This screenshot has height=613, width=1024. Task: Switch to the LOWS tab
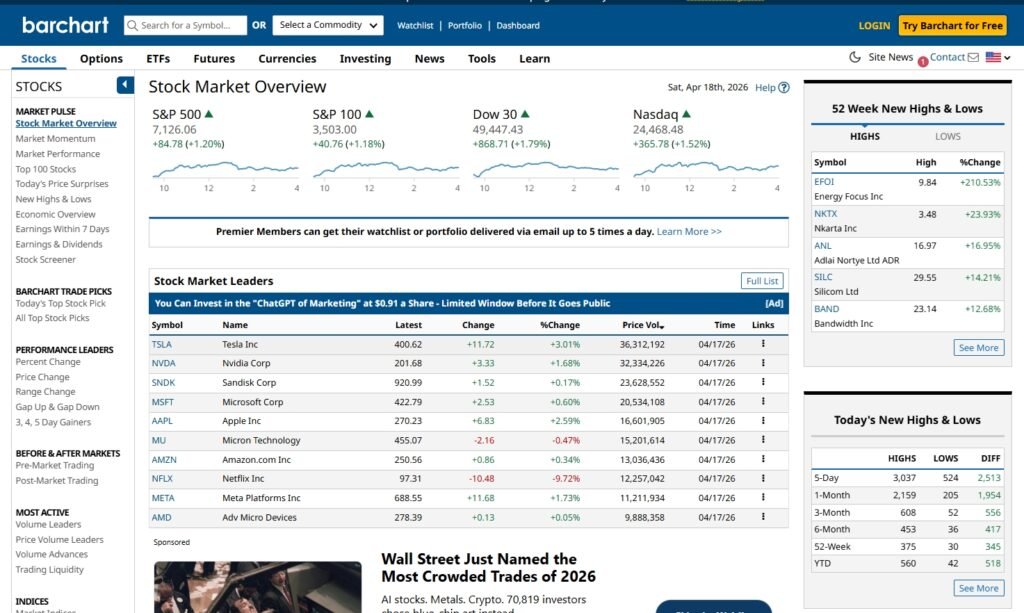click(948, 136)
